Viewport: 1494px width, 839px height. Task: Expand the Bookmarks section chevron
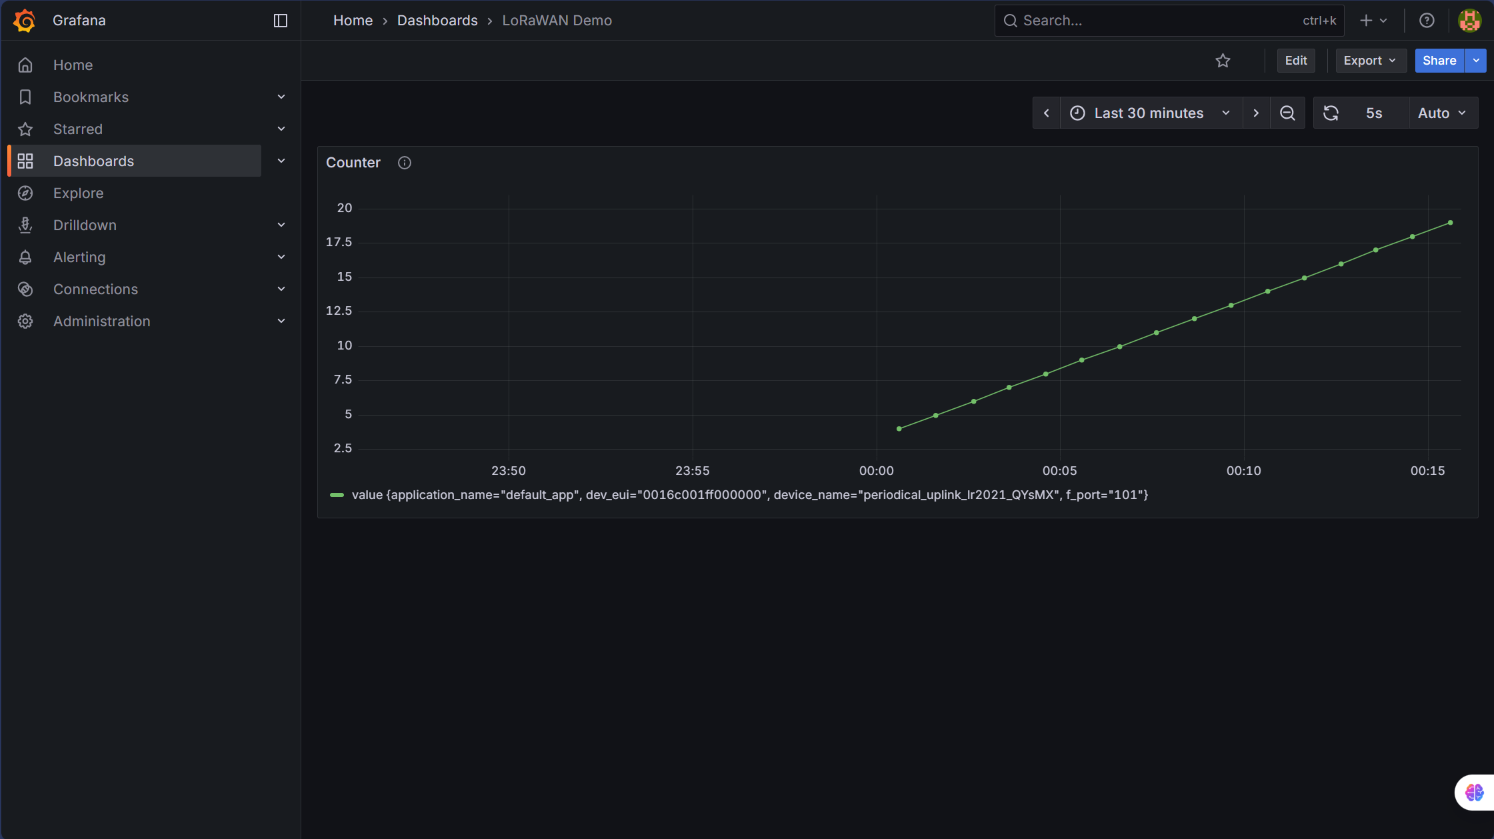pos(281,97)
